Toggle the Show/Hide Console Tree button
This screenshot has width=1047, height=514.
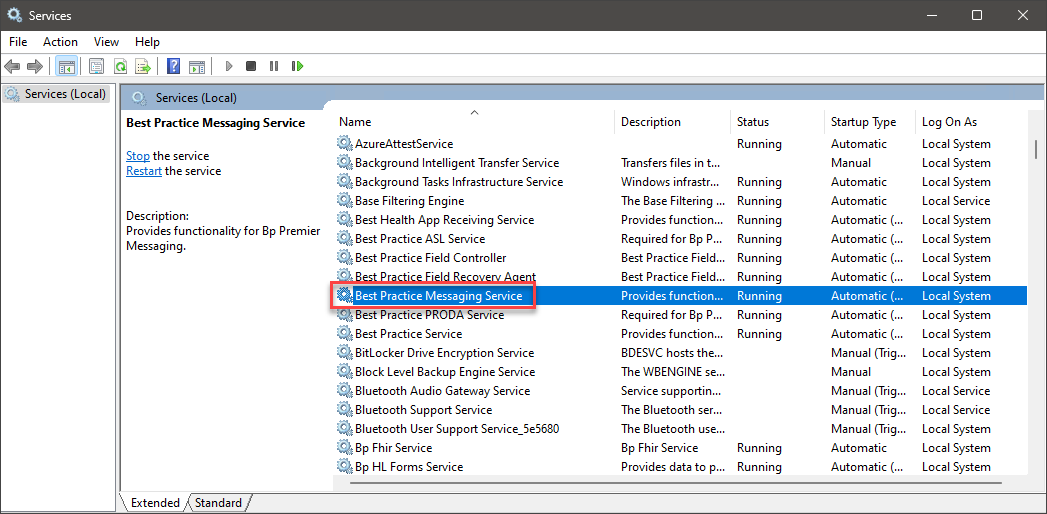66,66
